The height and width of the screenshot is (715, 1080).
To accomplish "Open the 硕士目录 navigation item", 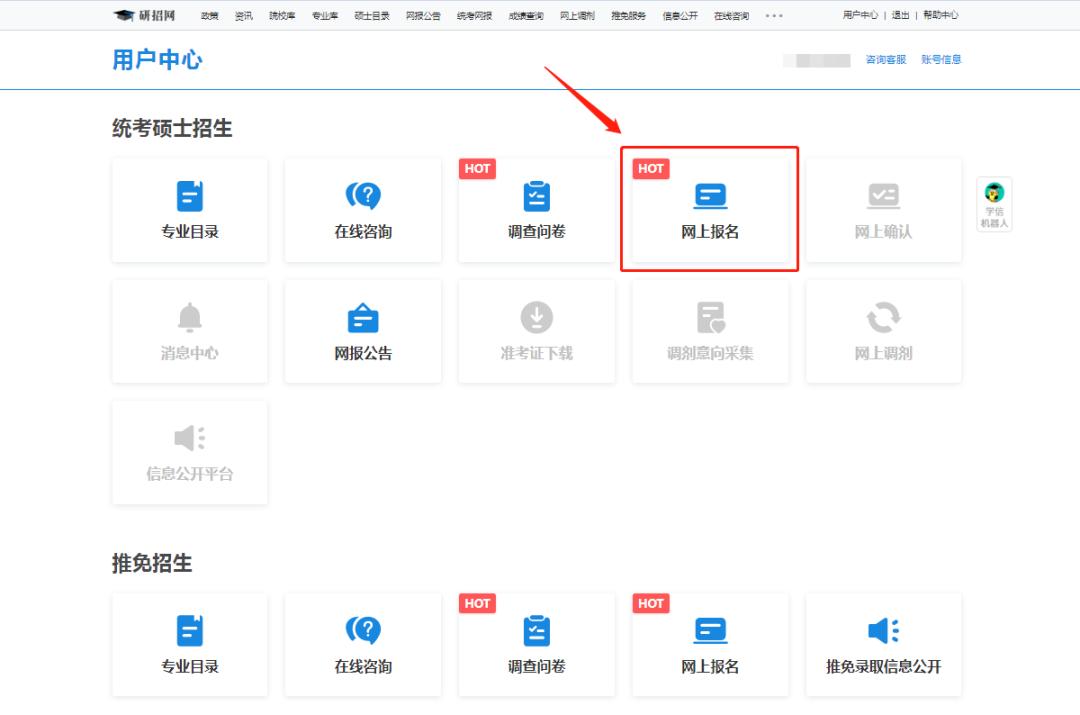I will coord(371,15).
